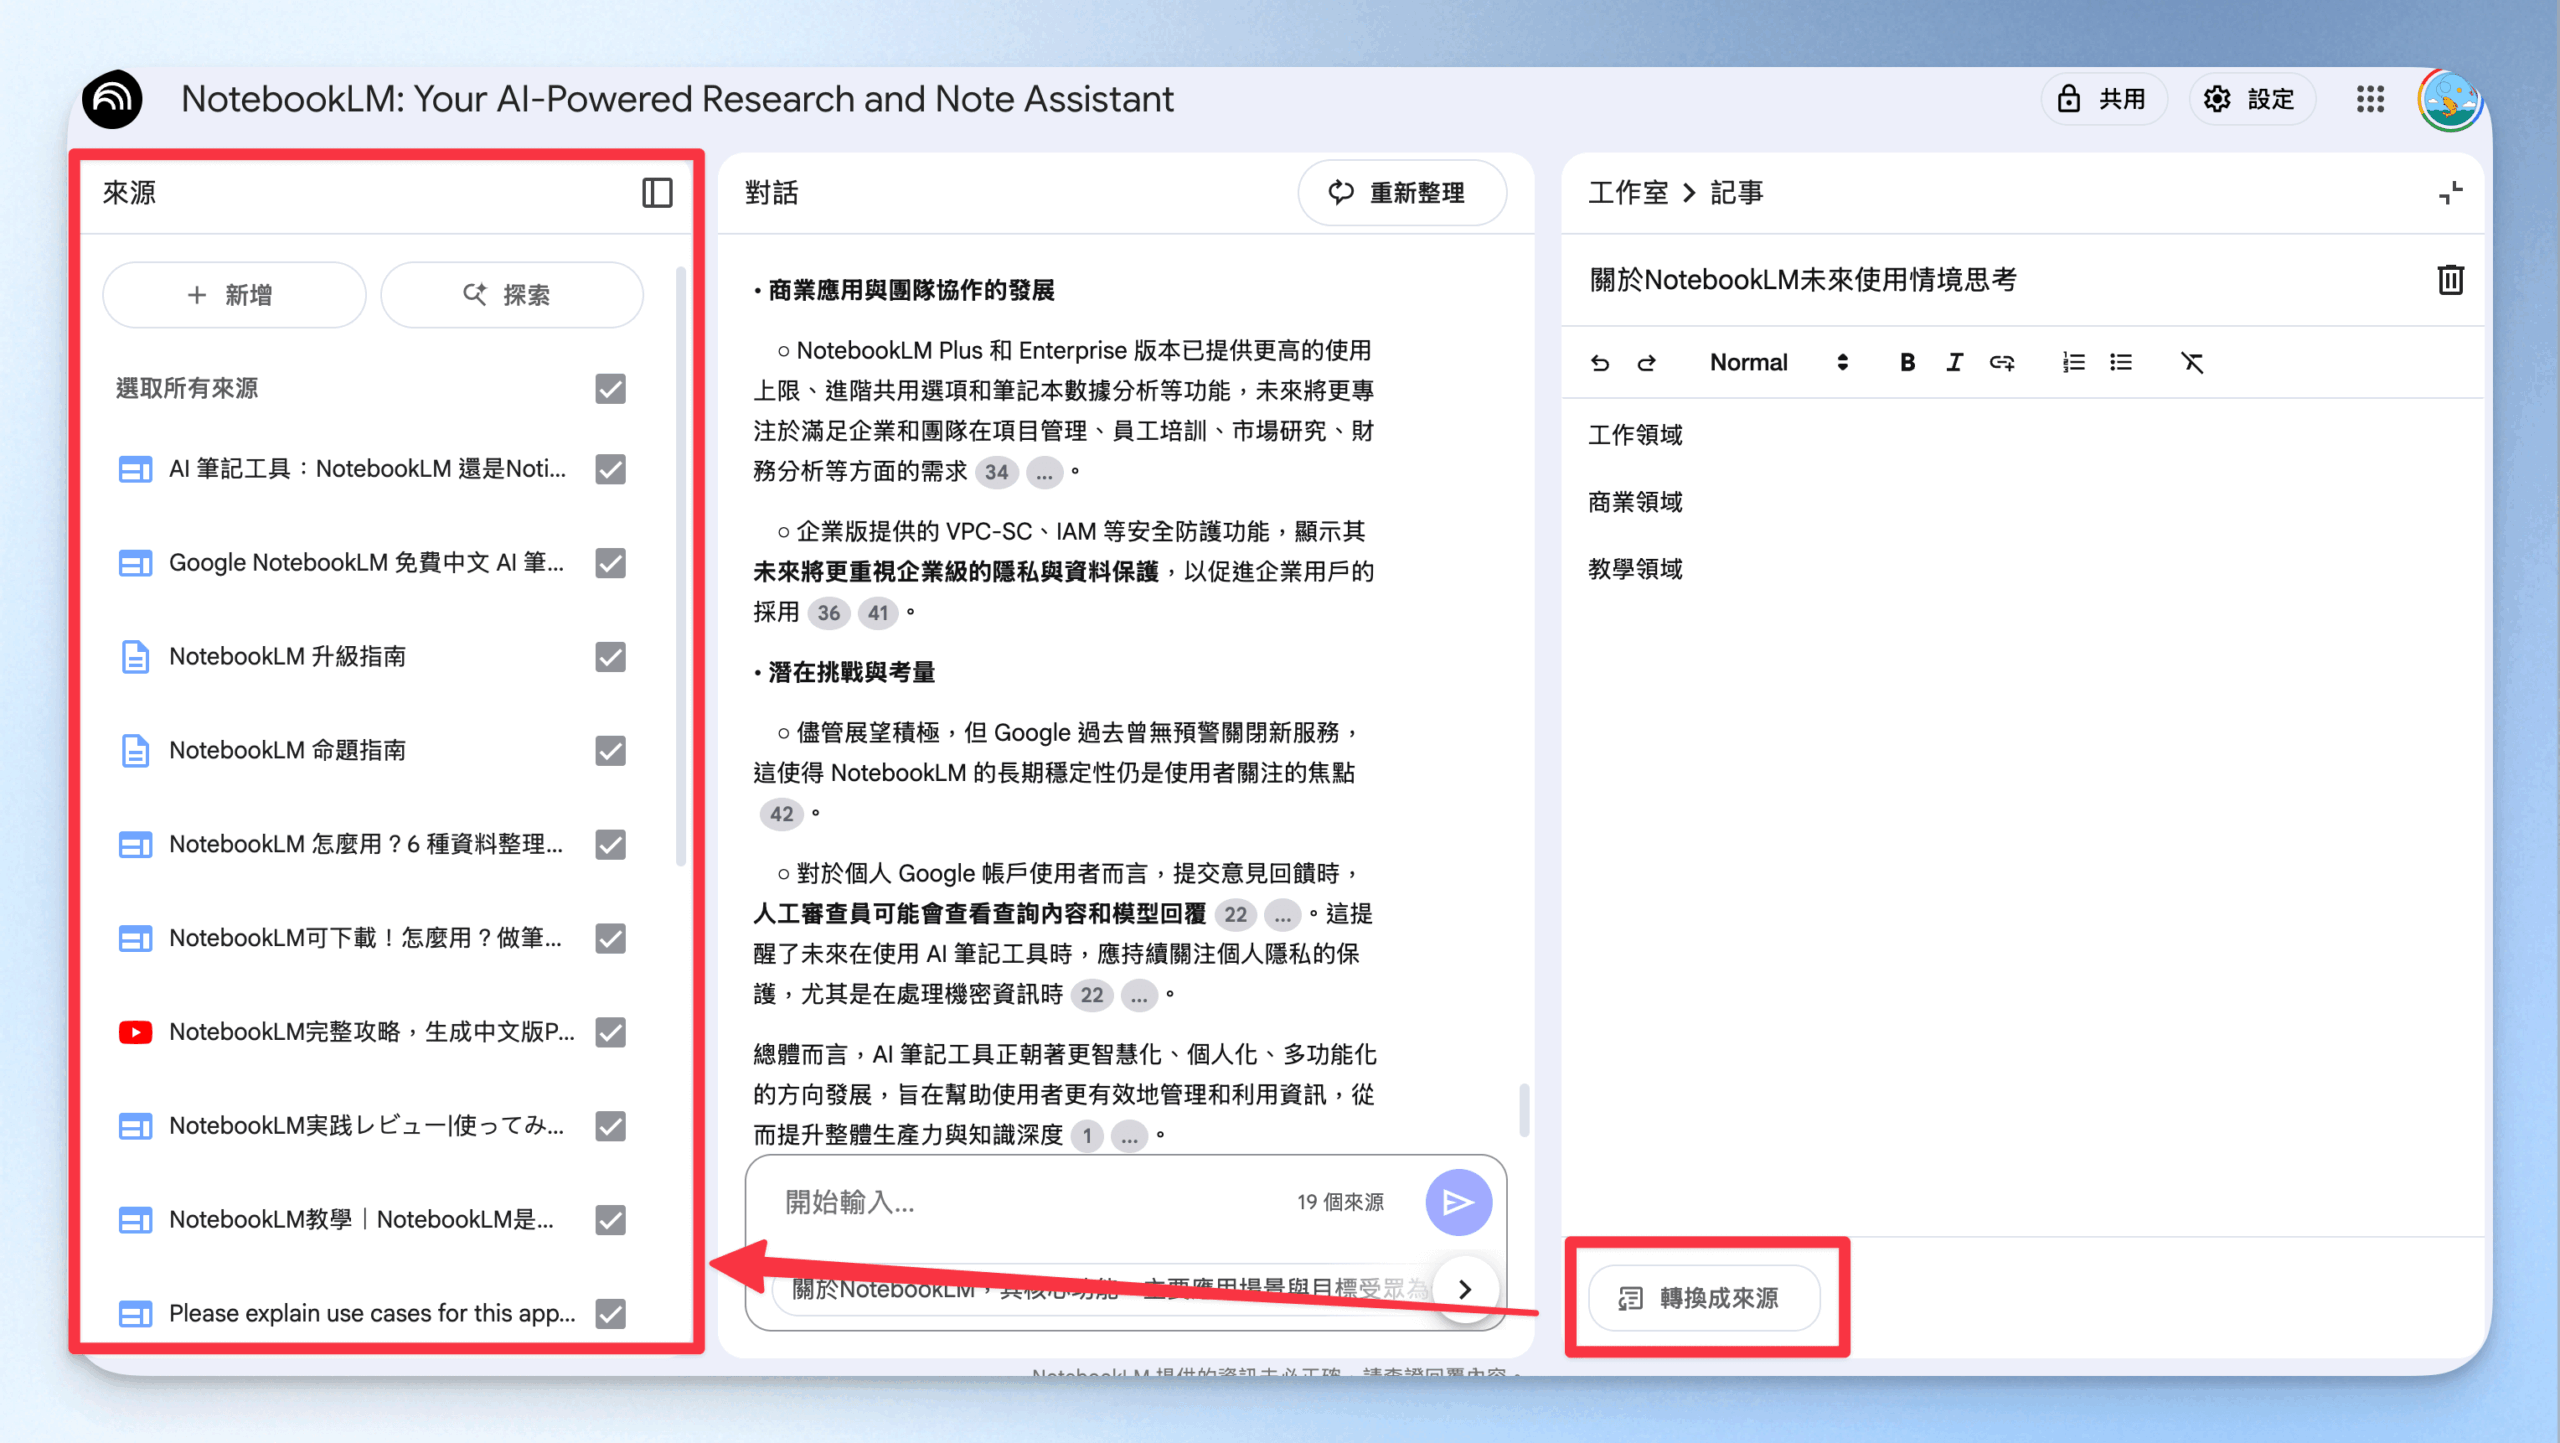Click the 轉換成來源 button
The image size is (2560, 1443).
click(1704, 1298)
